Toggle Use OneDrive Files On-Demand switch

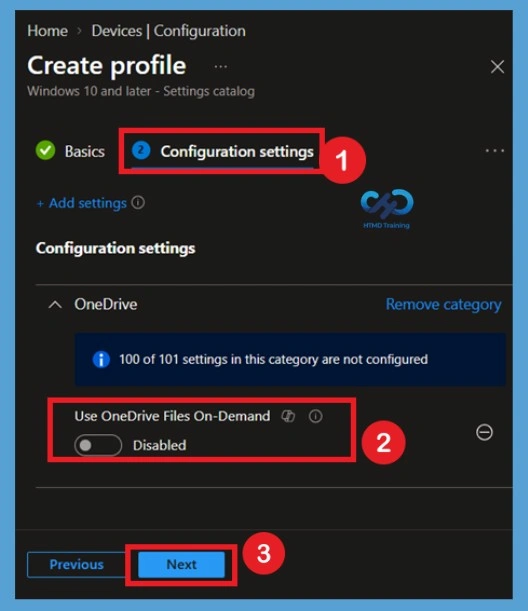pyautogui.click(x=98, y=445)
